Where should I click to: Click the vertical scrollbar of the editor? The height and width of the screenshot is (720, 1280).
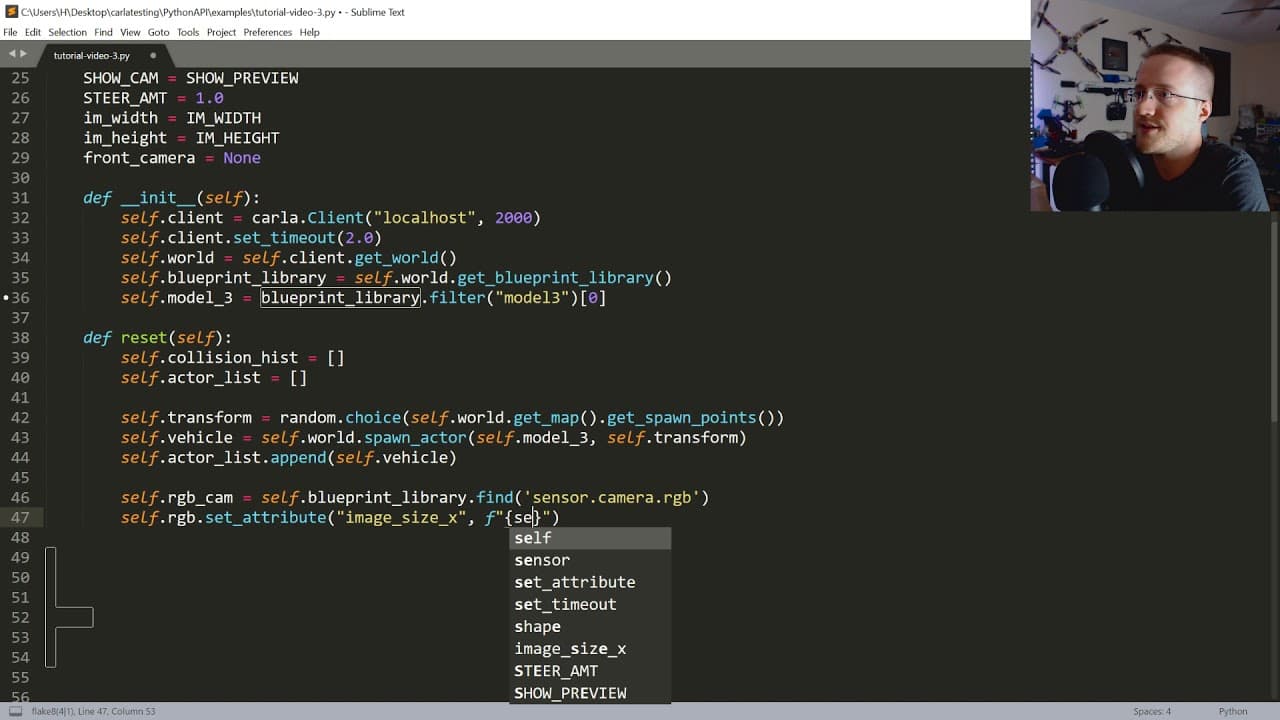click(x=1274, y=320)
